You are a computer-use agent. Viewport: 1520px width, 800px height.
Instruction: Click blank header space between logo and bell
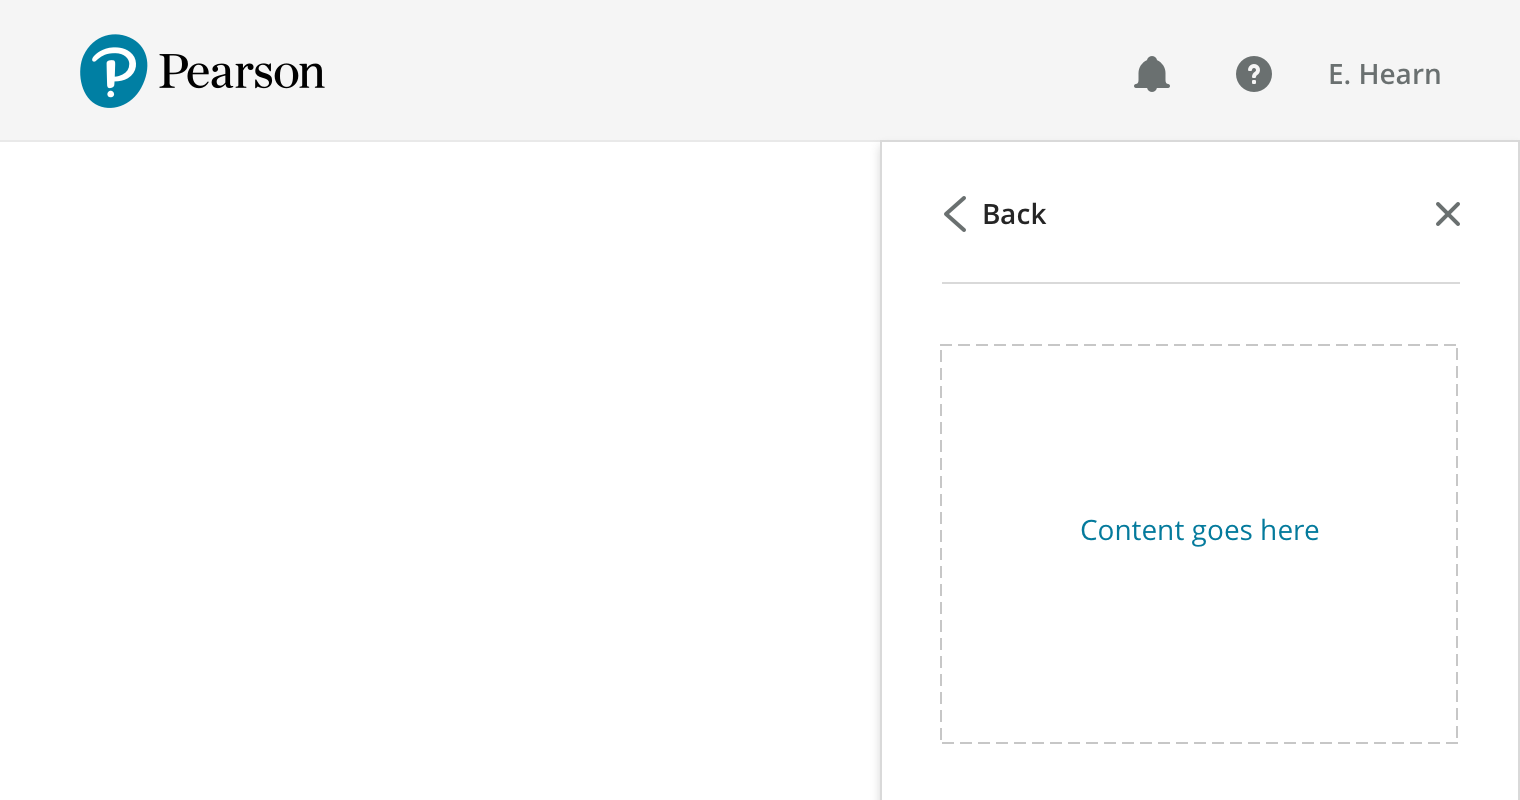click(730, 72)
